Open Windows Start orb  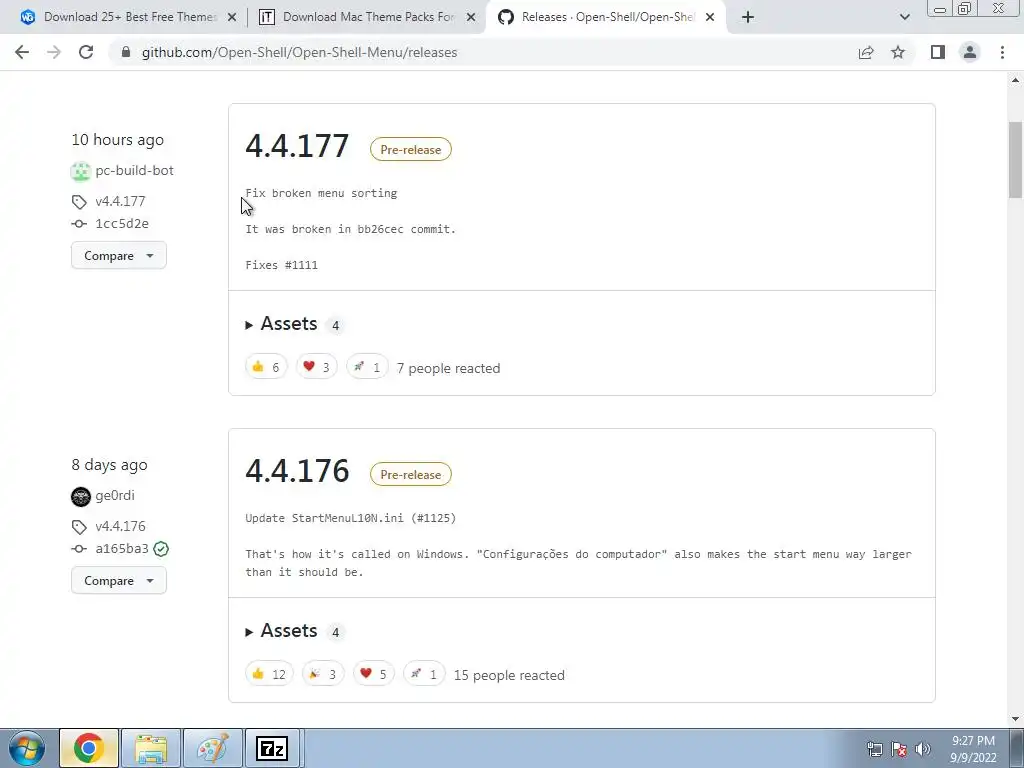[x=27, y=748]
